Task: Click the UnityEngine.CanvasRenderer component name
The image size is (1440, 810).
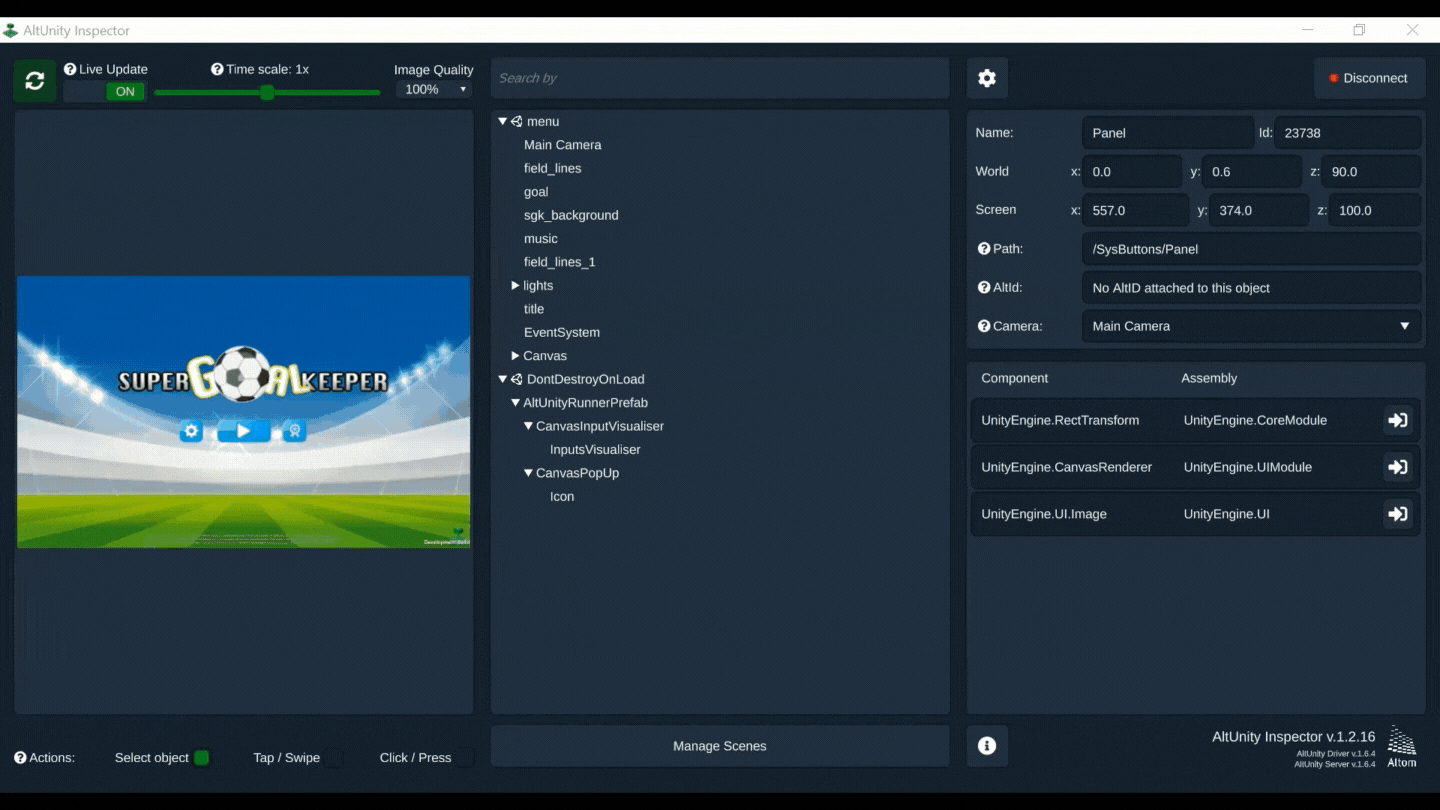Action: coord(1066,467)
